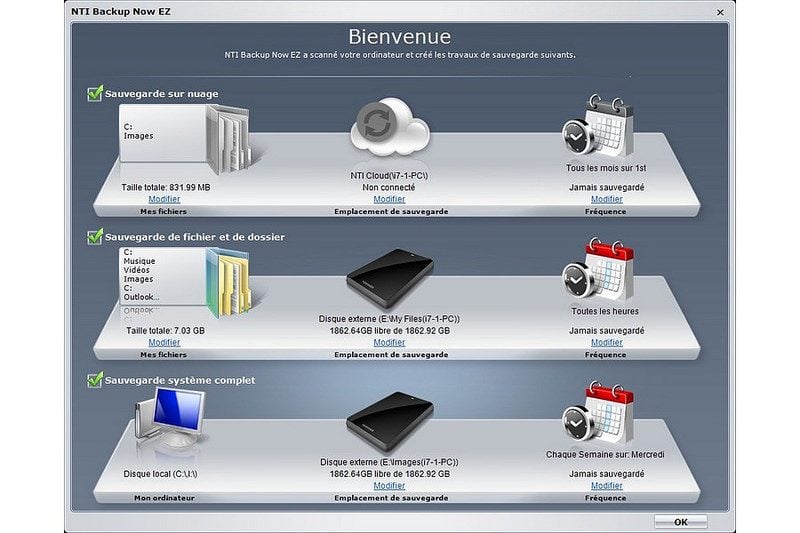The height and width of the screenshot is (533, 800).
Task: Click the text Taille totale: 831.99 MB
Action: [x=166, y=187]
